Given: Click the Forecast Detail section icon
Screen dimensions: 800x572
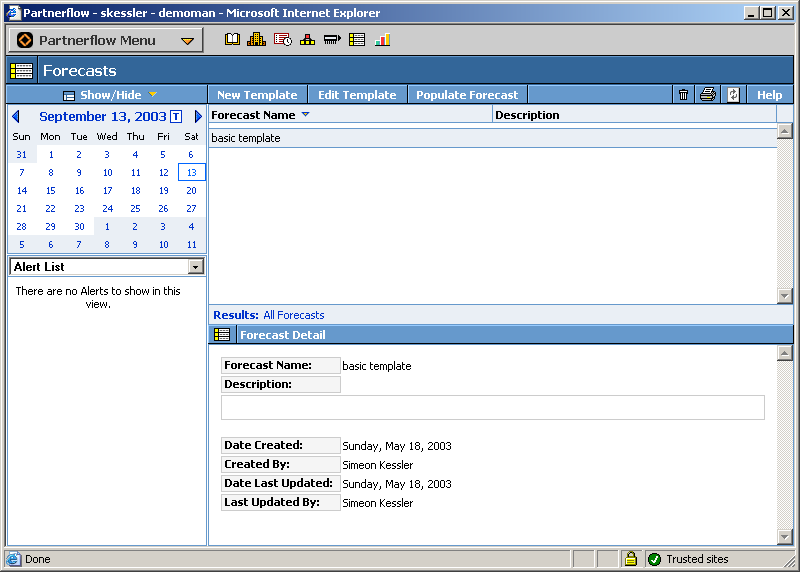Looking at the screenshot, I should pyautogui.click(x=222, y=335).
